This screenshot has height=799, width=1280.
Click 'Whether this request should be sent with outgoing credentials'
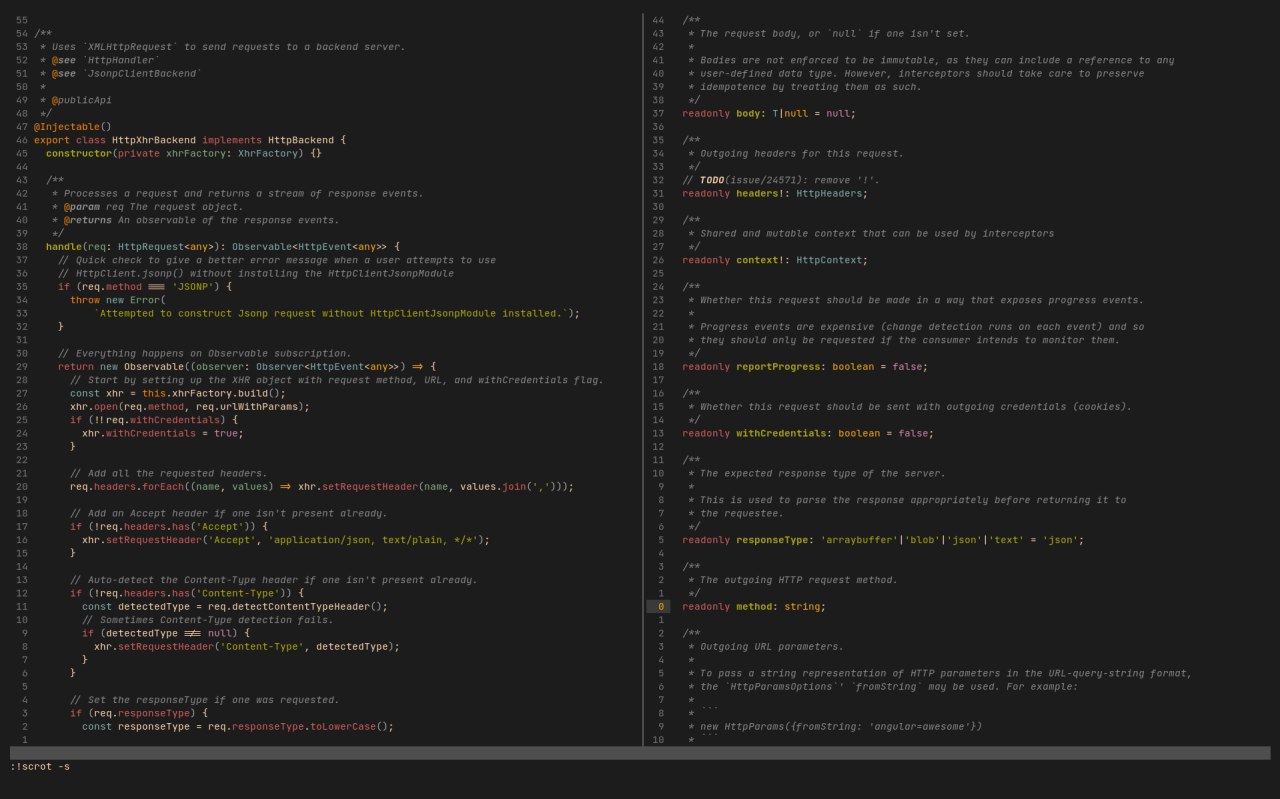(916, 406)
